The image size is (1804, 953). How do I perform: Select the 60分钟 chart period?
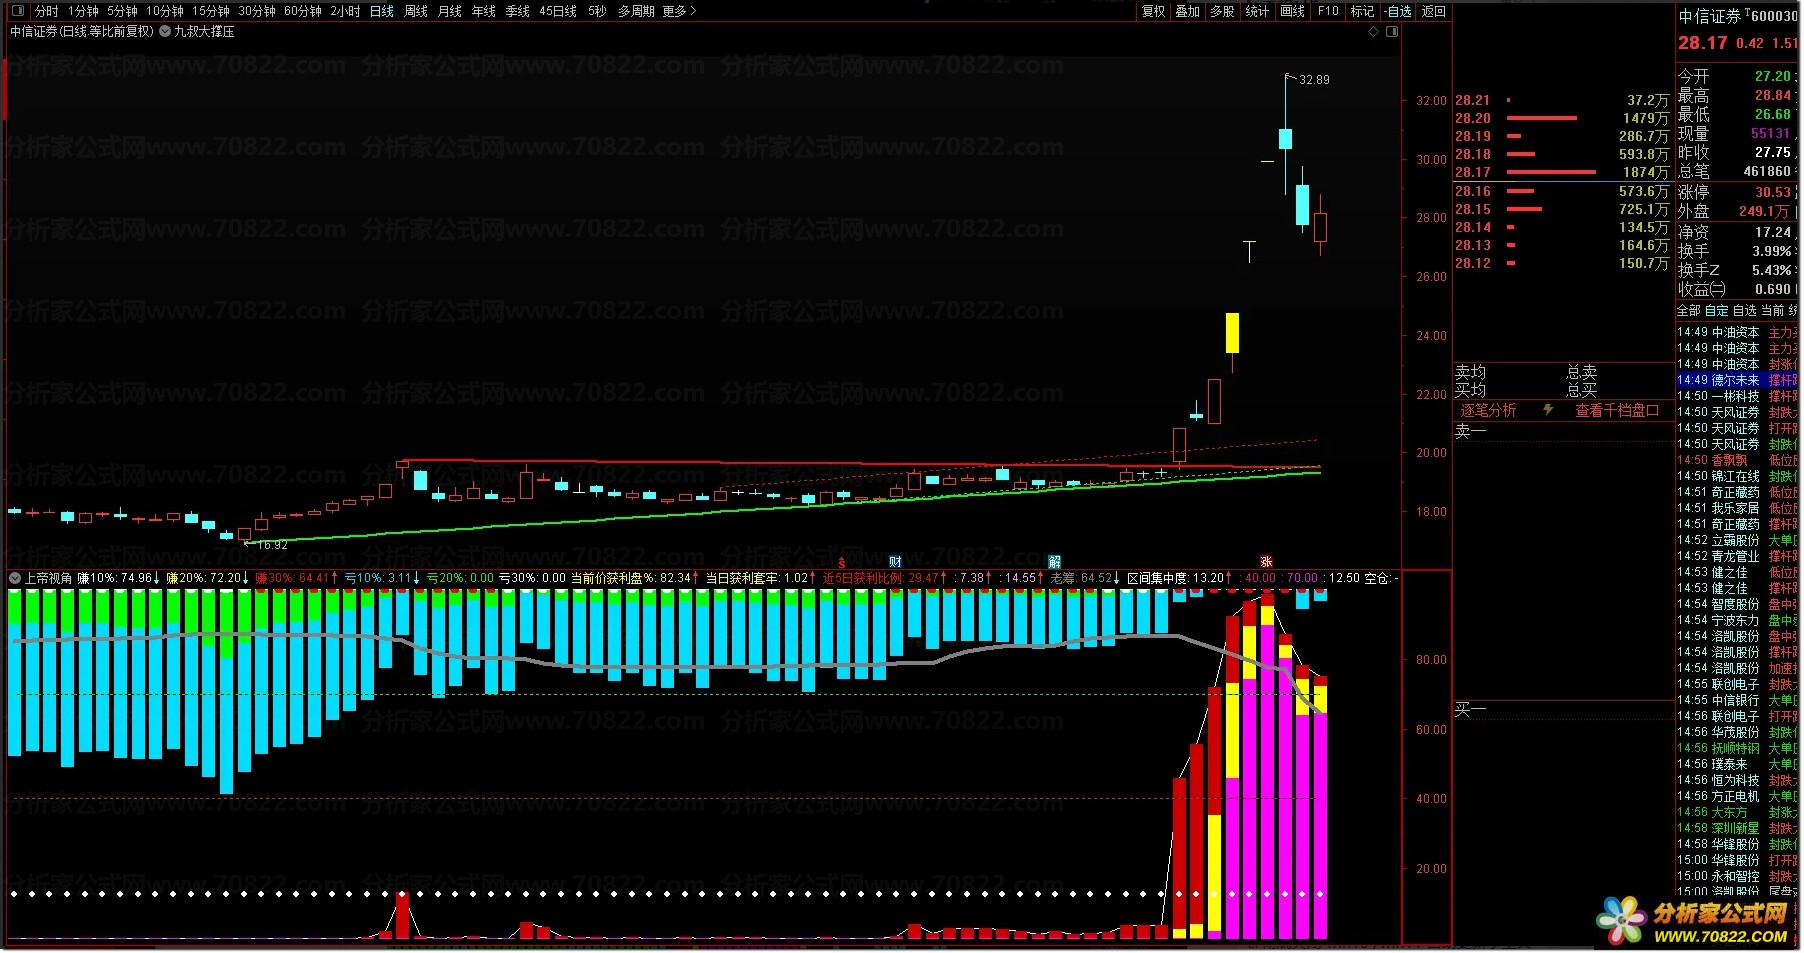point(303,11)
